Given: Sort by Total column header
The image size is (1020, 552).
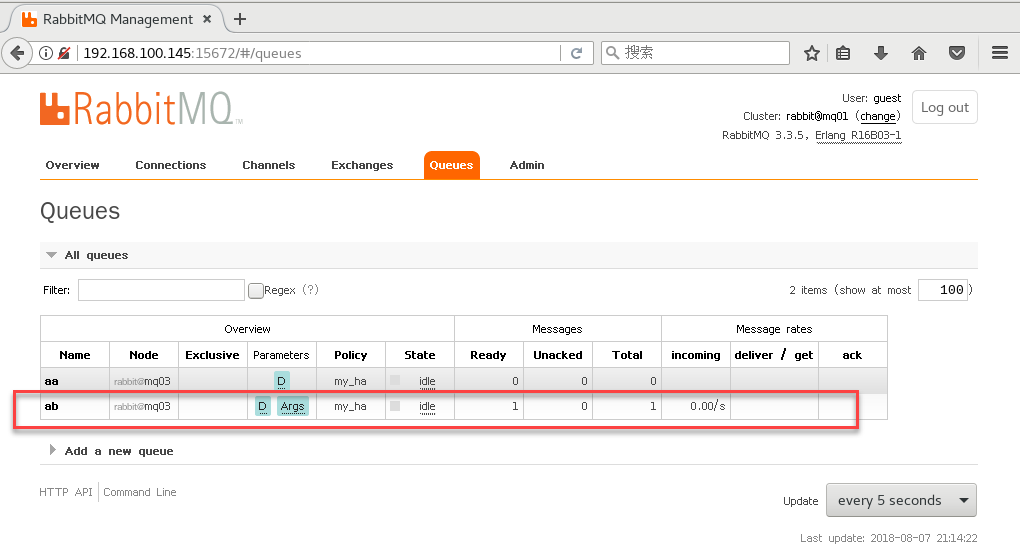Looking at the screenshot, I should click(627, 355).
